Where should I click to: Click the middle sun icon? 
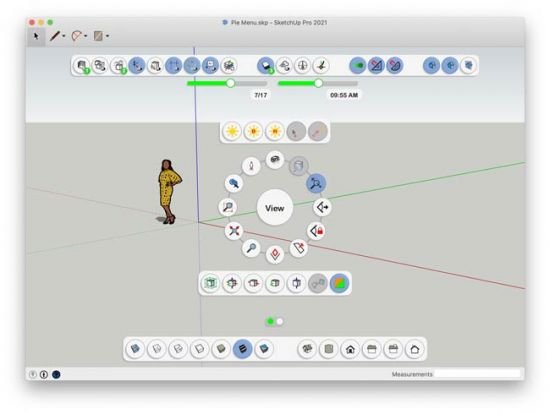253,132
